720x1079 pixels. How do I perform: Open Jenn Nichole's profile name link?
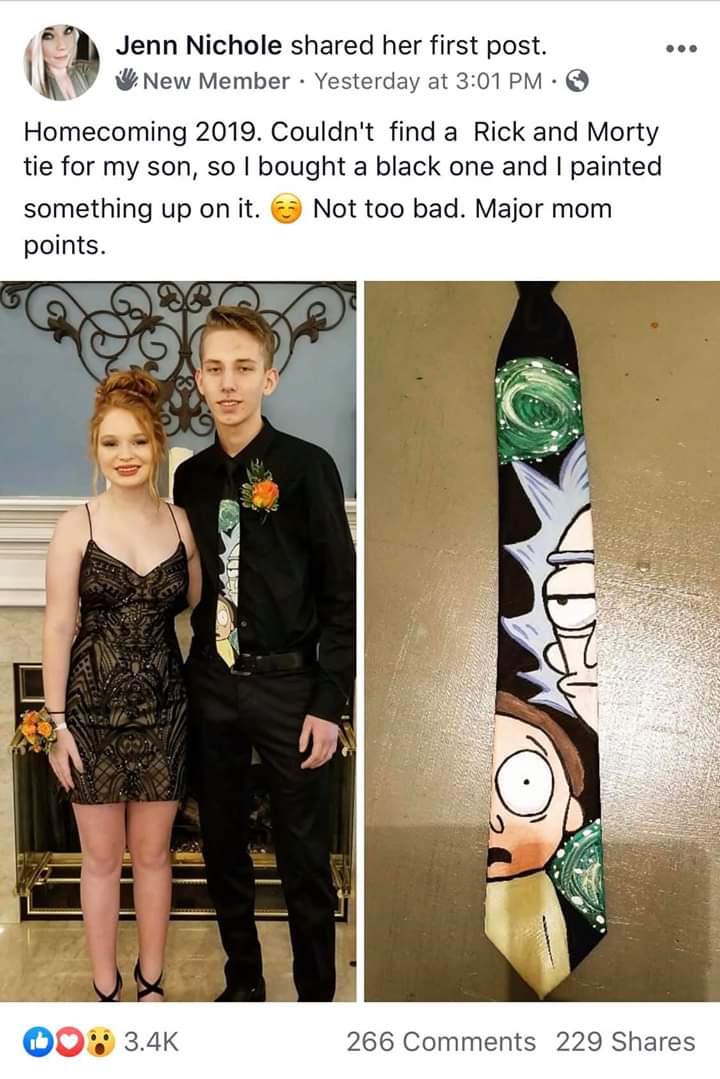(x=199, y=45)
